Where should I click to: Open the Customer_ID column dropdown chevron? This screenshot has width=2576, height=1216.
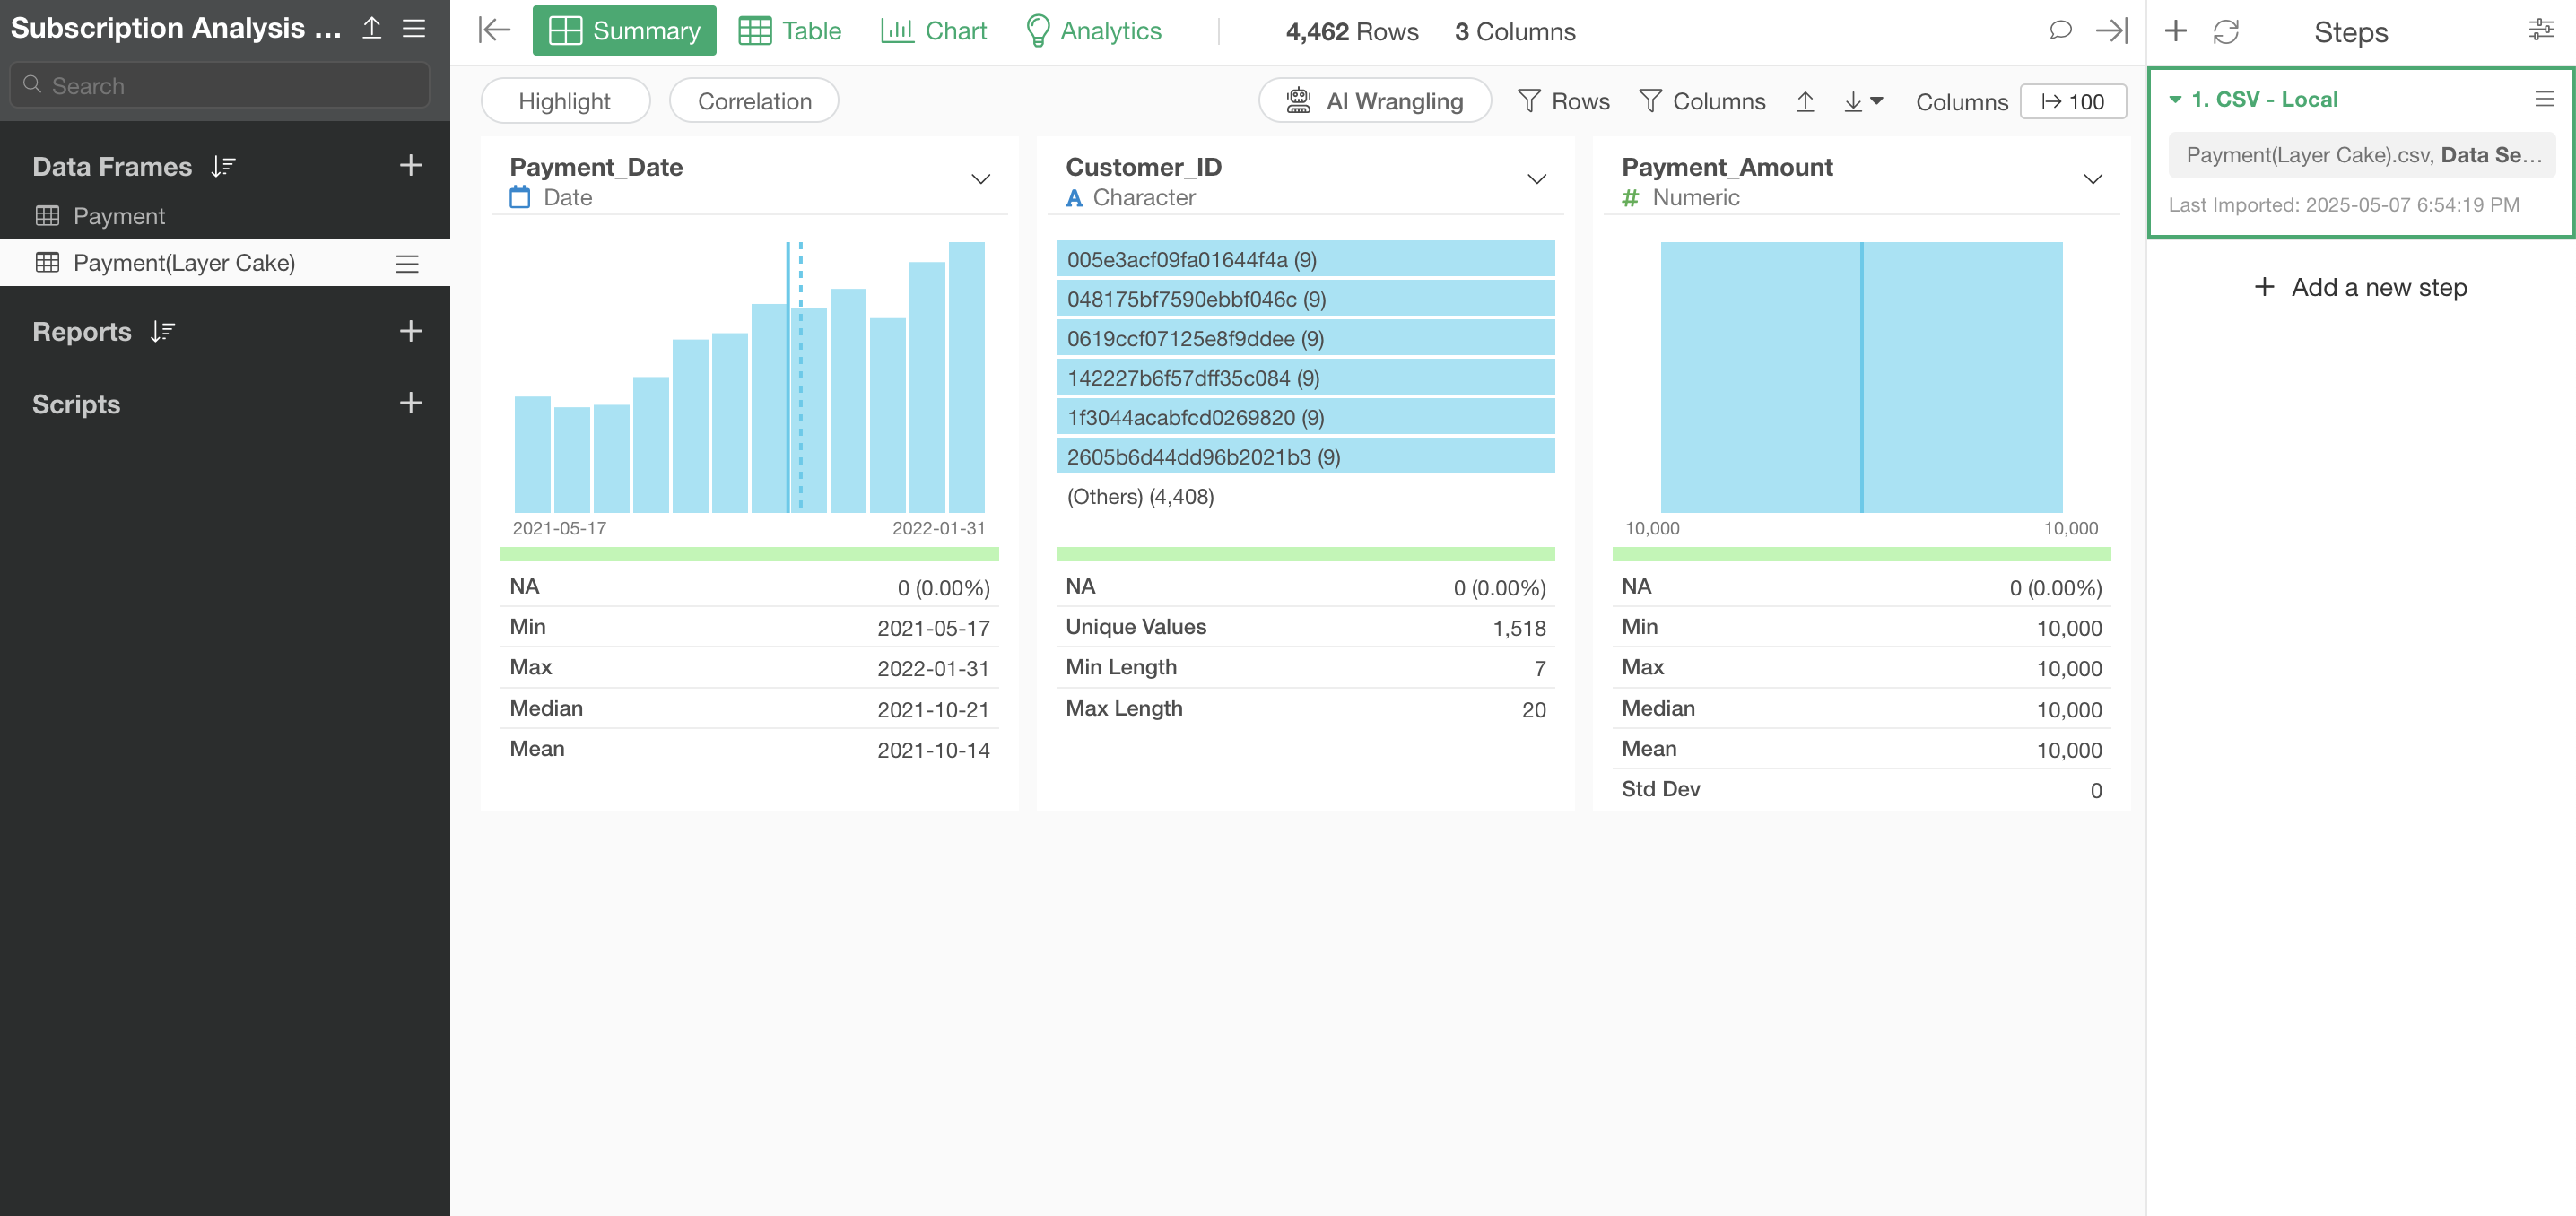(1536, 180)
